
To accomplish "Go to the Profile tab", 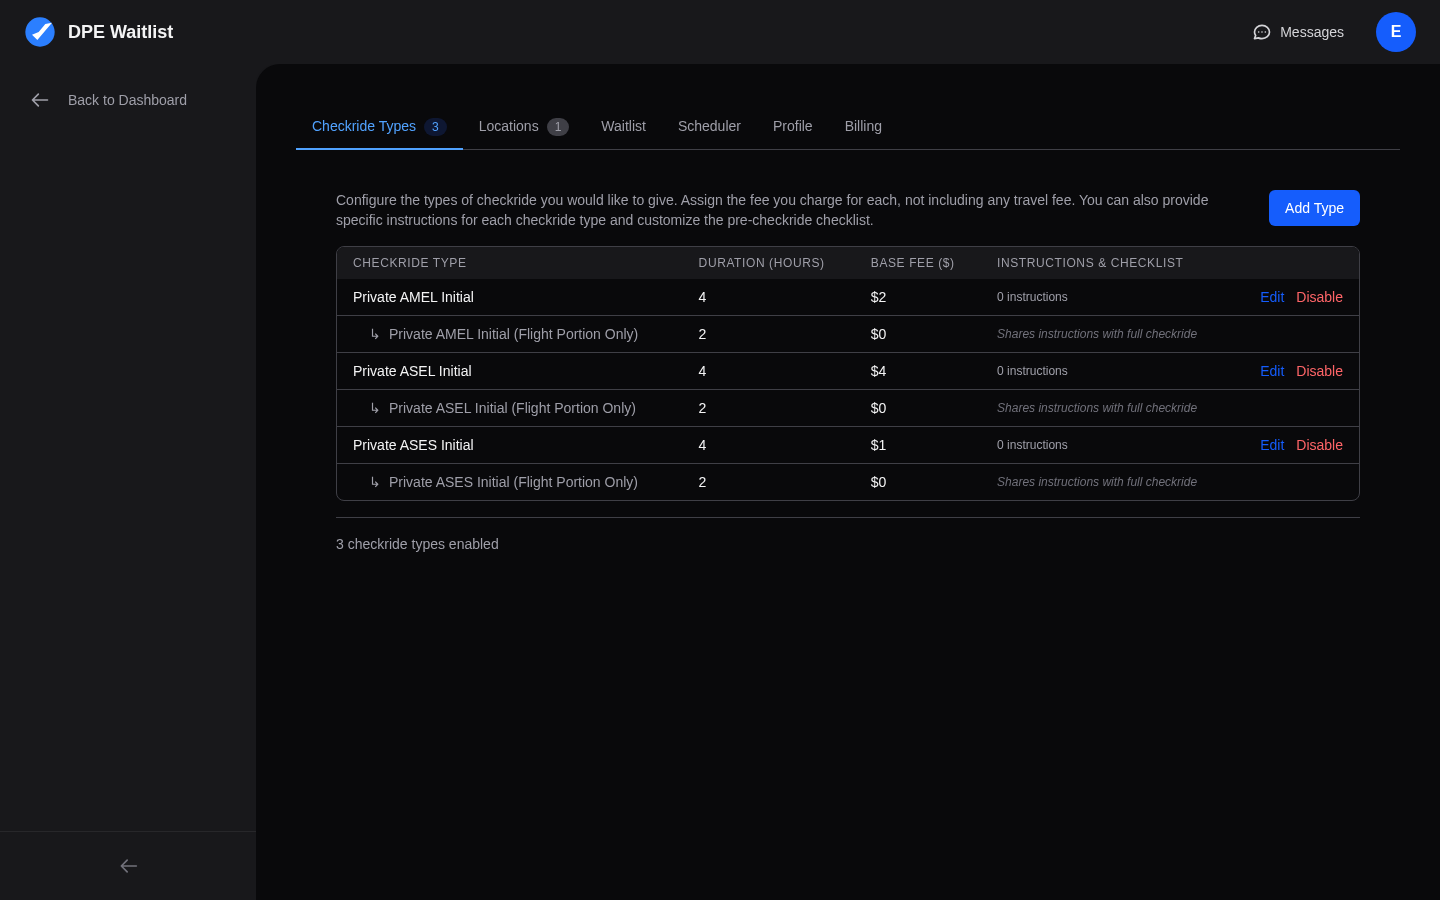I will tap(792, 126).
